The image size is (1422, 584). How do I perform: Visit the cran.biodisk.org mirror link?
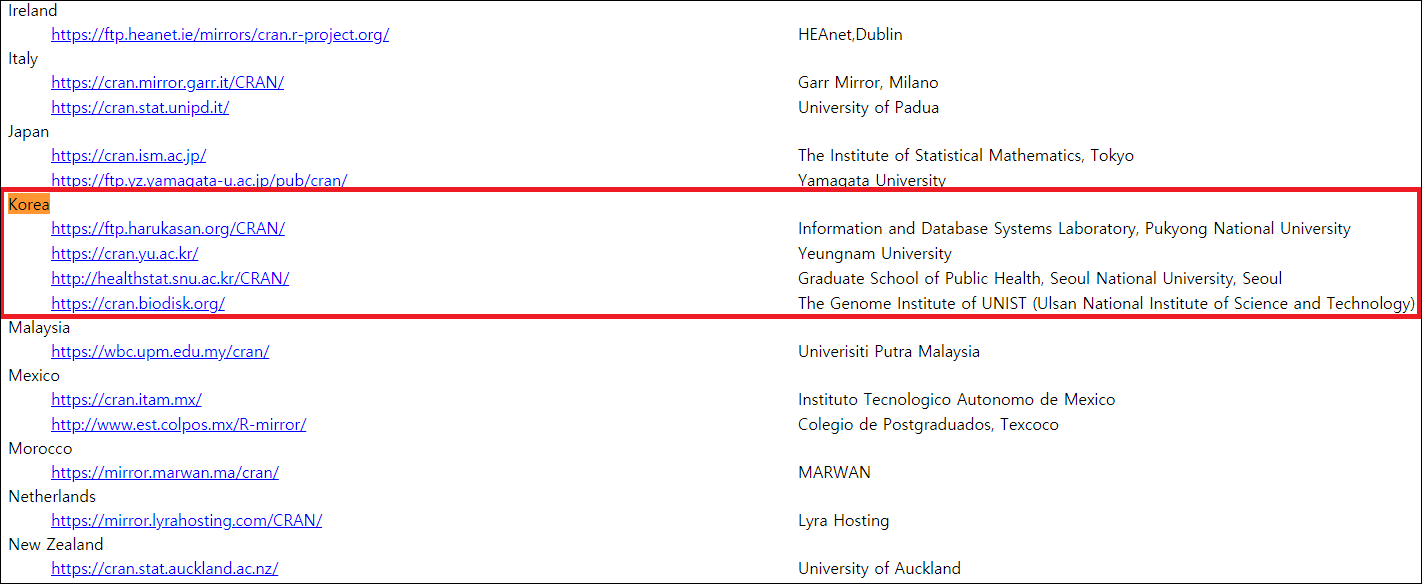point(138,303)
